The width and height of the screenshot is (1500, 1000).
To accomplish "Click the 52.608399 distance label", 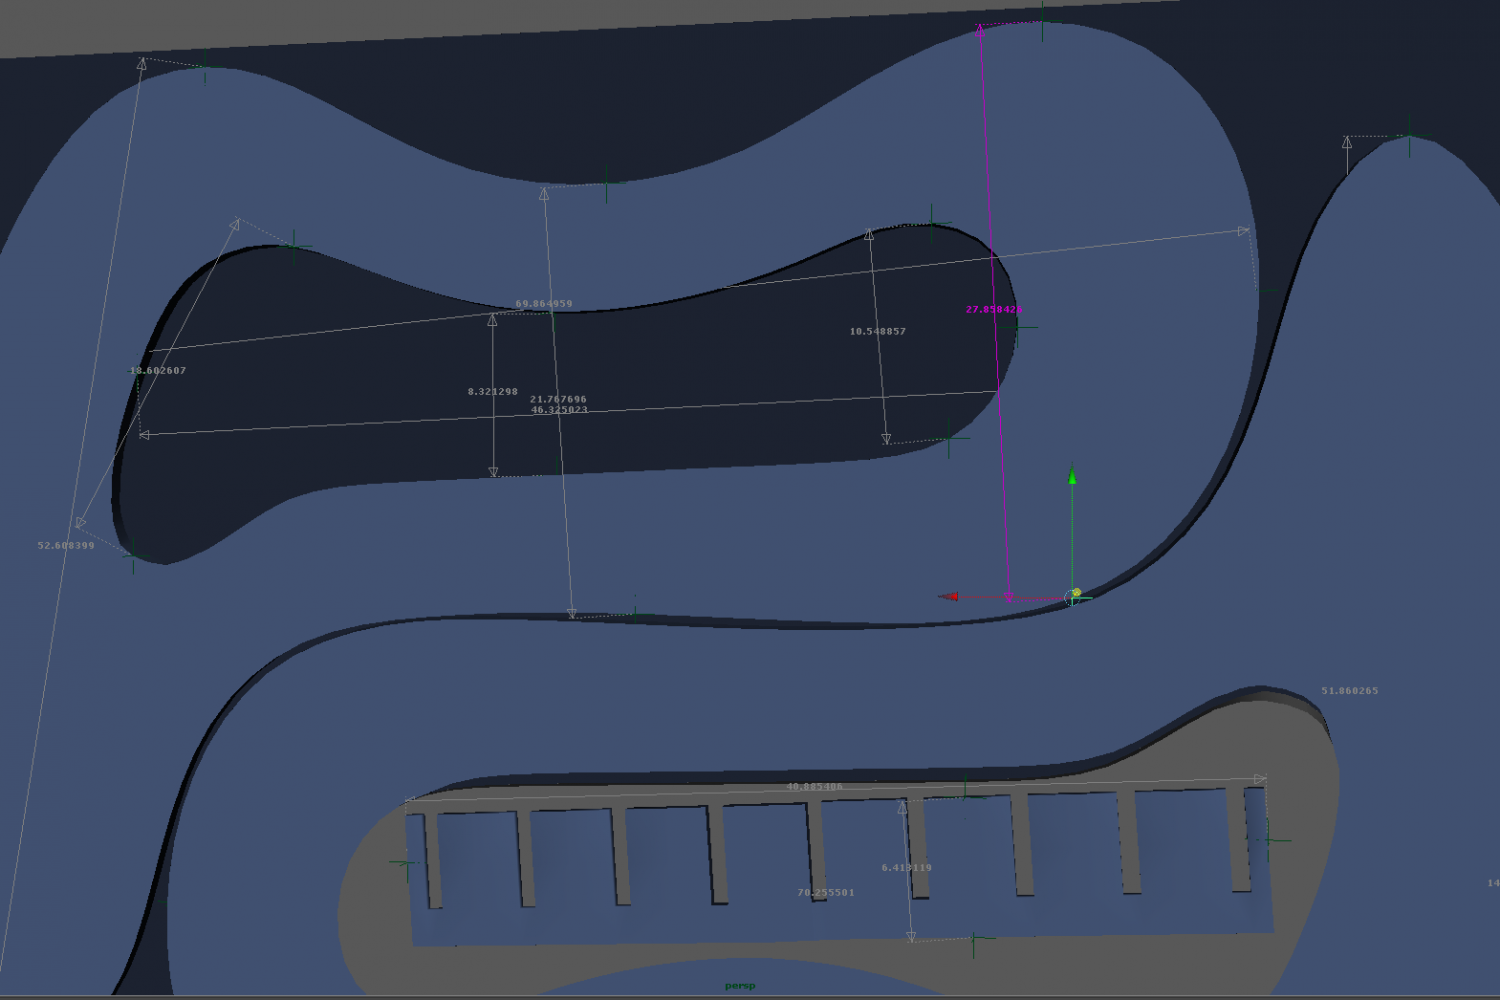I will point(66,546).
